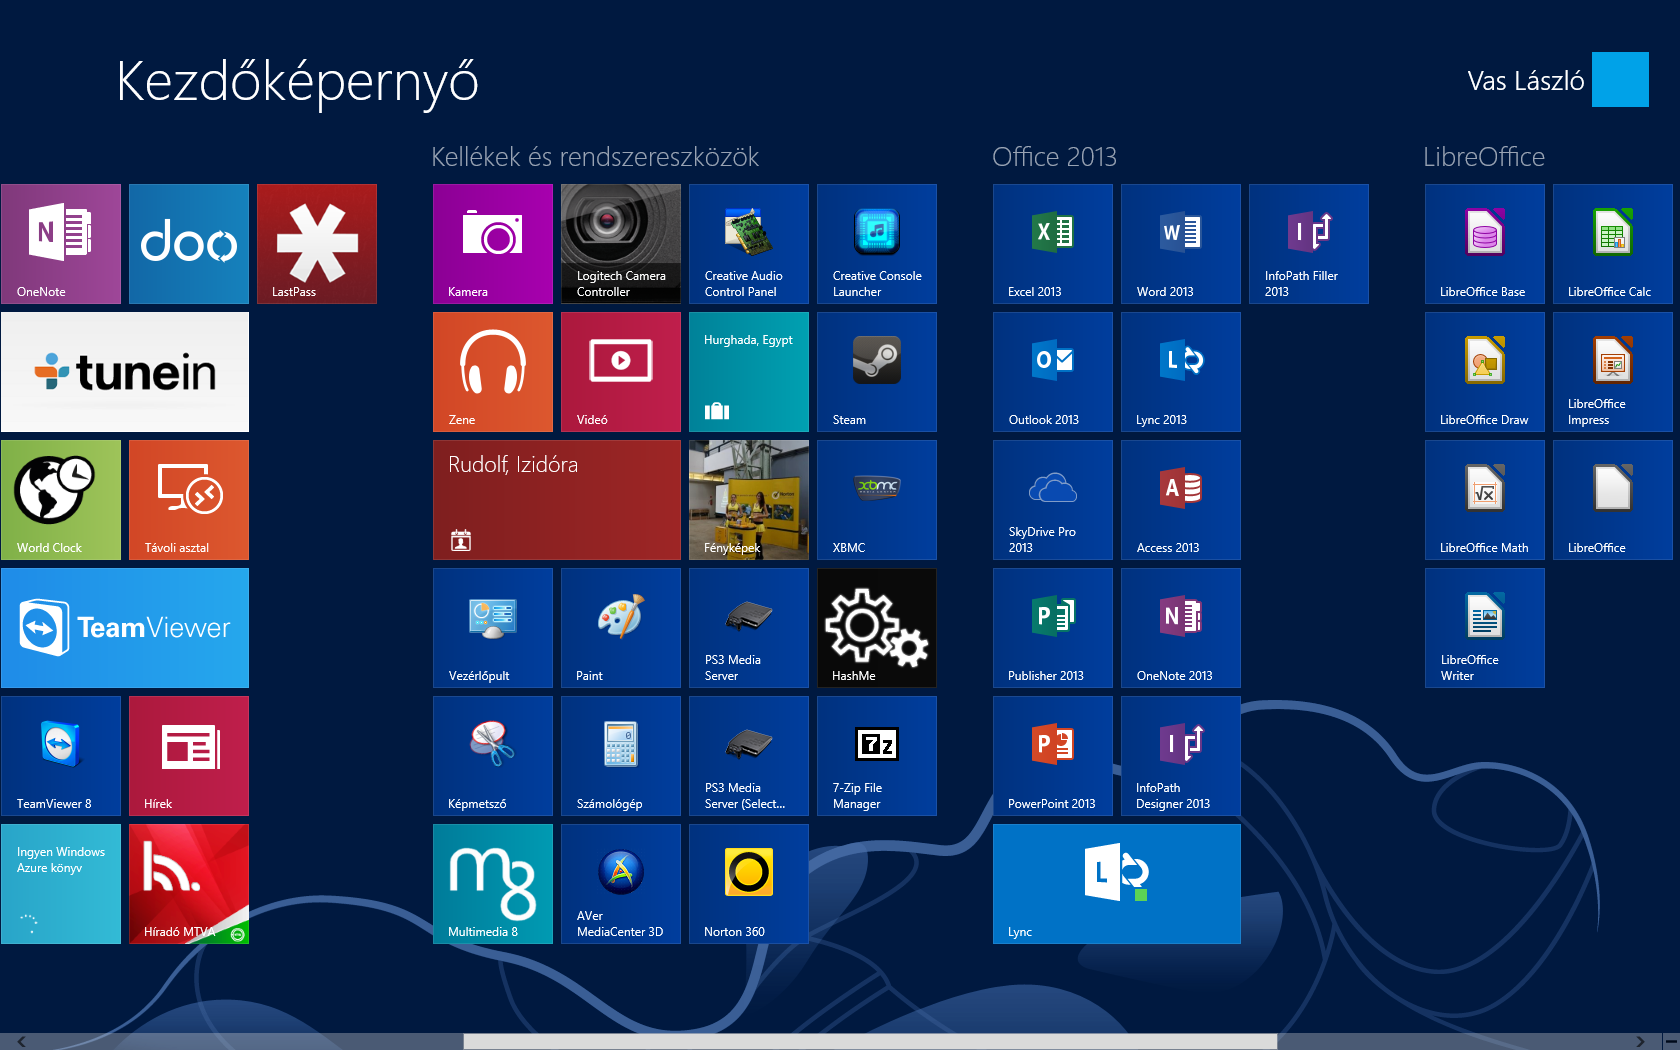Open Hurghada, Egypt travel tile
This screenshot has width=1680, height=1050.
pyautogui.click(x=749, y=372)
